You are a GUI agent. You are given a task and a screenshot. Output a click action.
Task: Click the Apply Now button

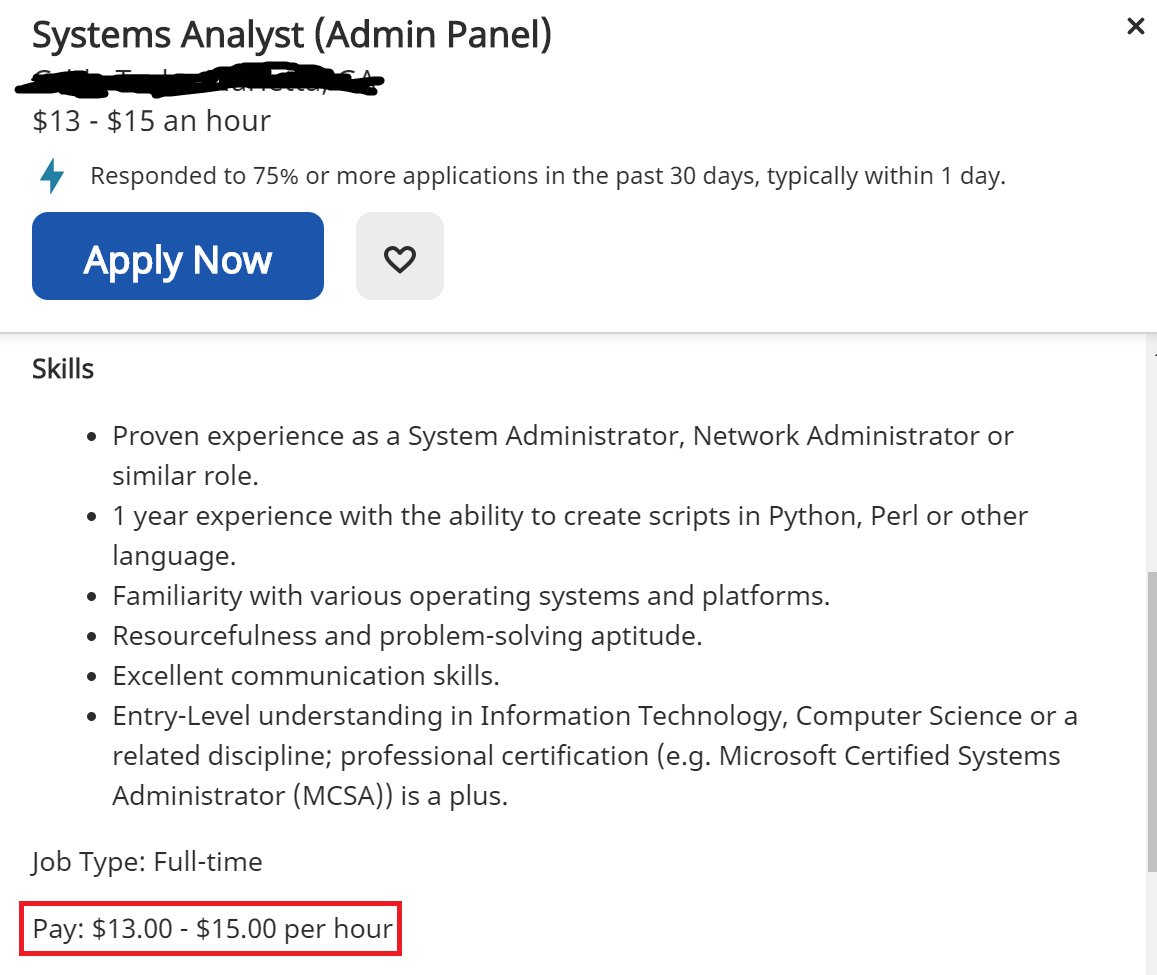pos(178,257)
